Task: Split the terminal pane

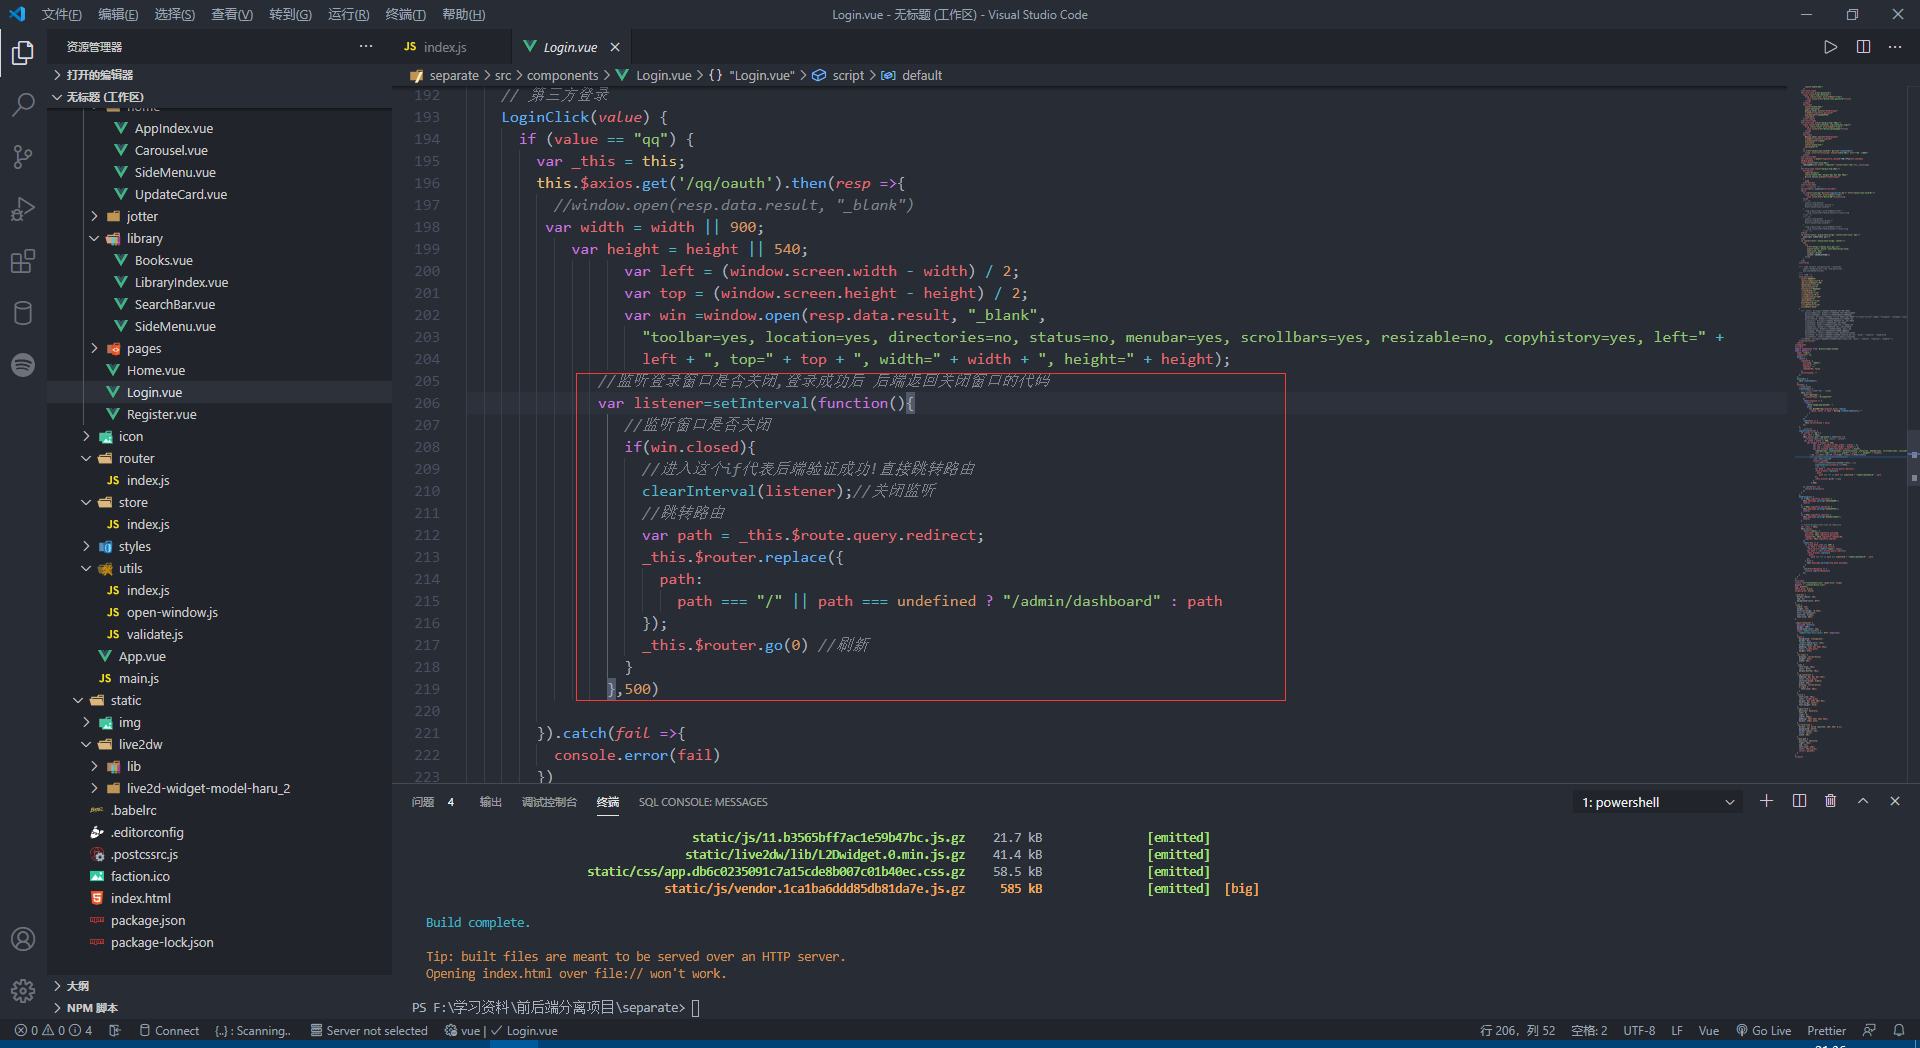Action: click(1799, 801)
